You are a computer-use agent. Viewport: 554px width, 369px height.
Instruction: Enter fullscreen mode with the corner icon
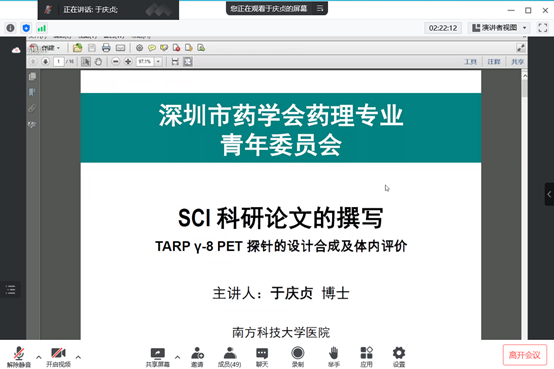click(543, 28)
